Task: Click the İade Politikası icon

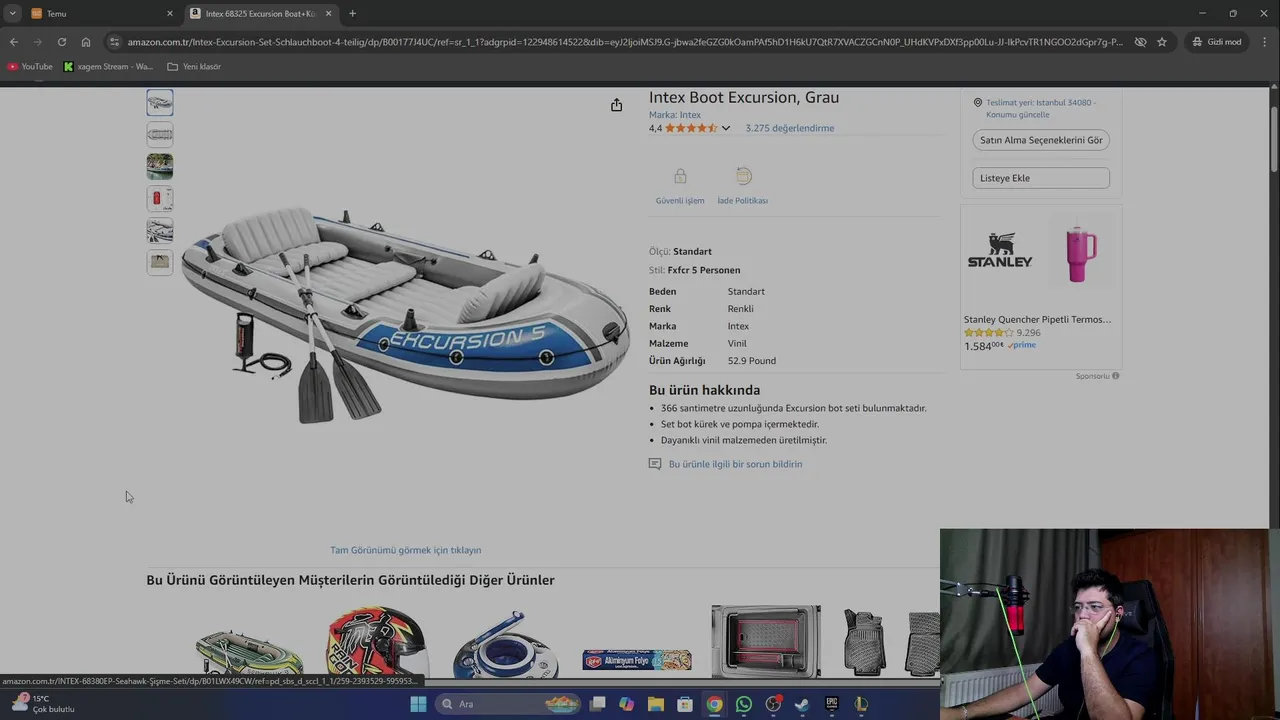Action: [743, 177]
